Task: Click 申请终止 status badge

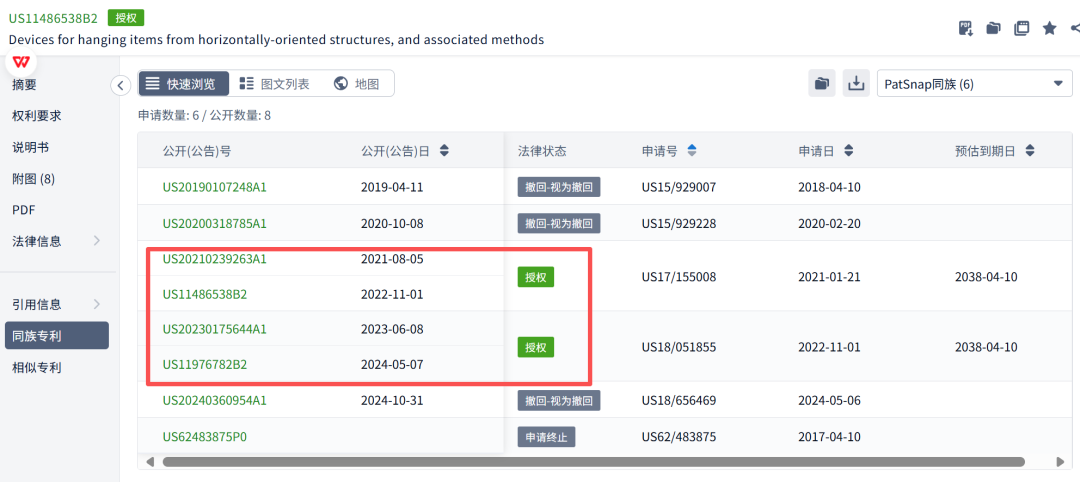Action: tap(546, 437)
